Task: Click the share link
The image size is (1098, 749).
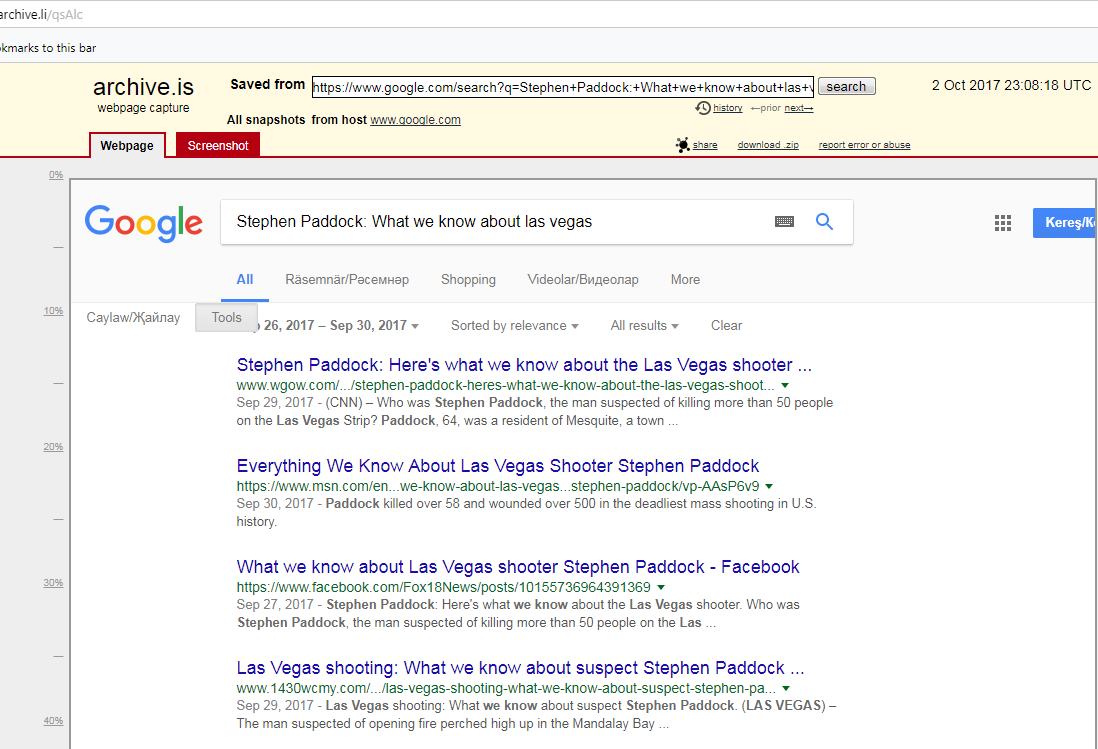Action: 705,145
